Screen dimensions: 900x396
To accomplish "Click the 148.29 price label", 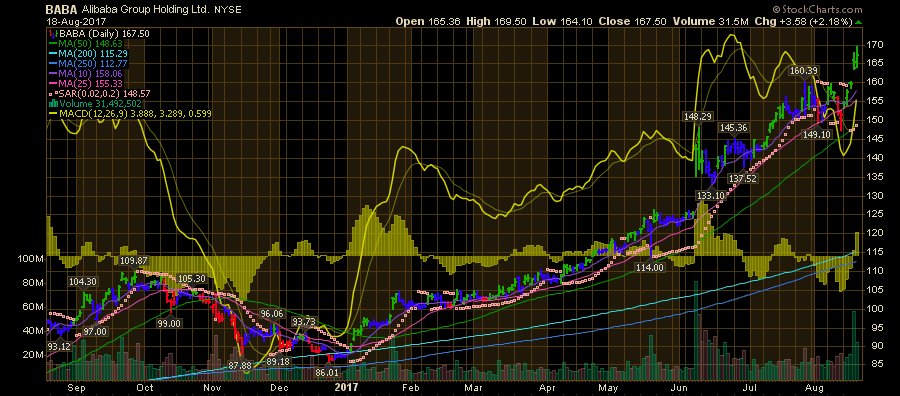I will pos(697,117).
